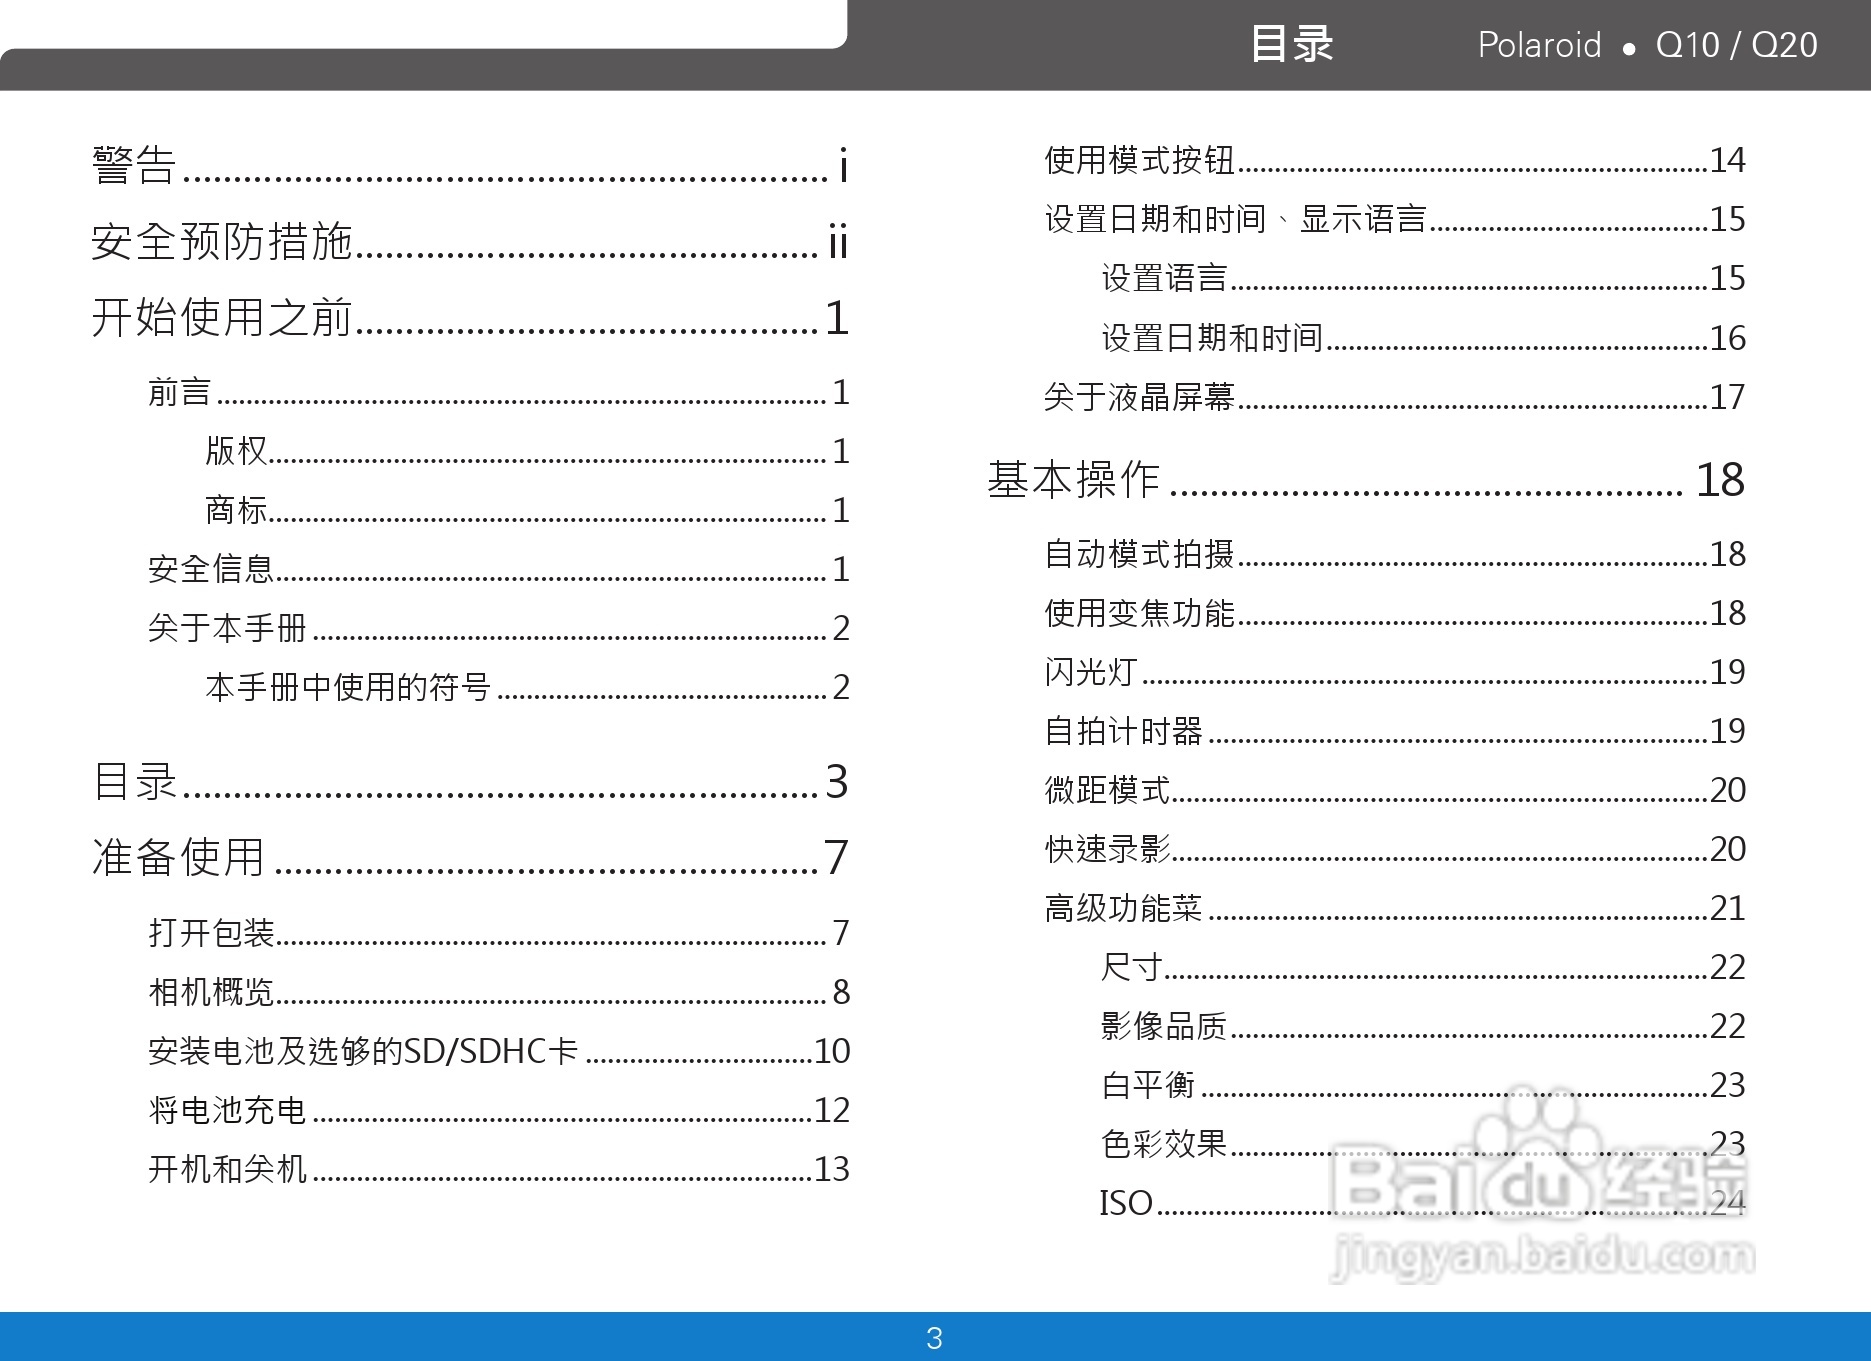Go to 基本操作 chapter entry
The height and width of the screenshot is (1361, 1871).
(1366, 480)
